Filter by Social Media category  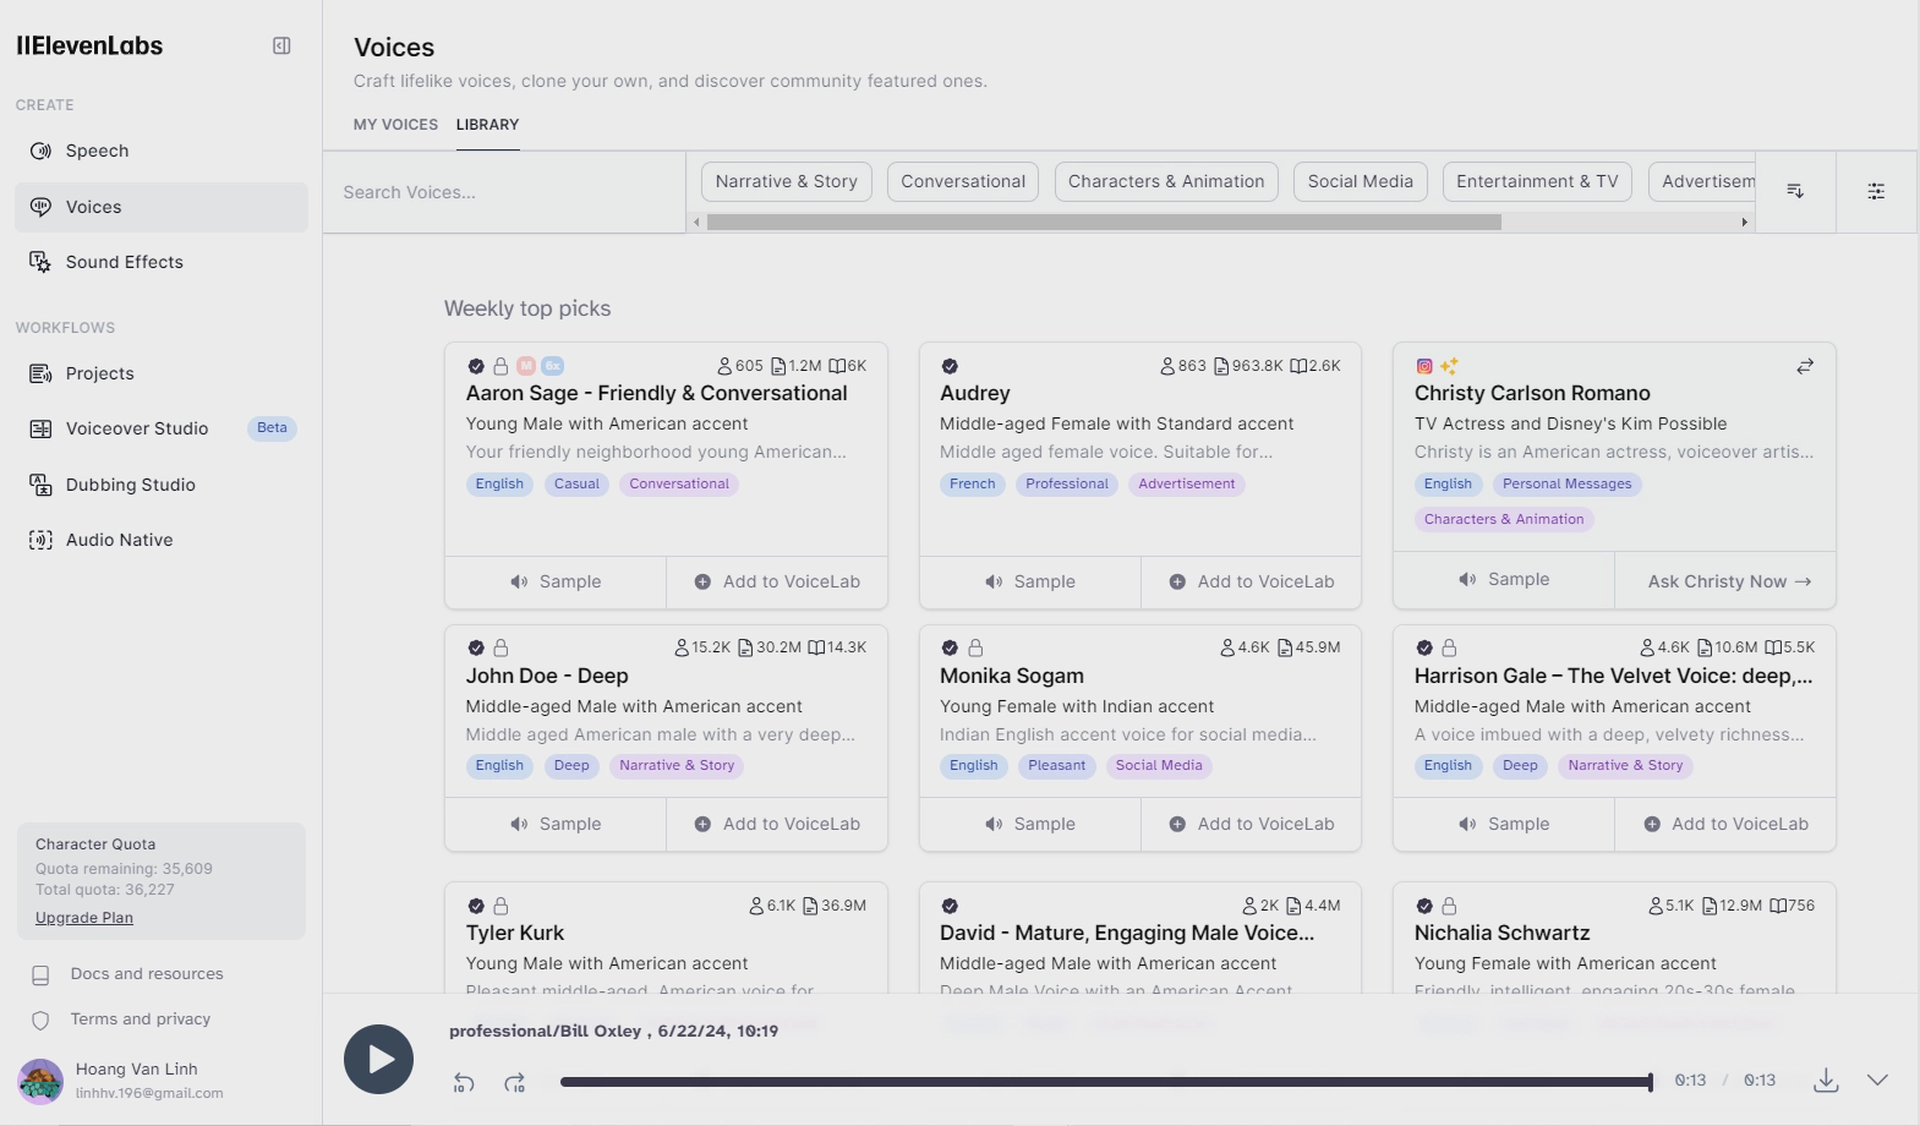[1360, 182]
